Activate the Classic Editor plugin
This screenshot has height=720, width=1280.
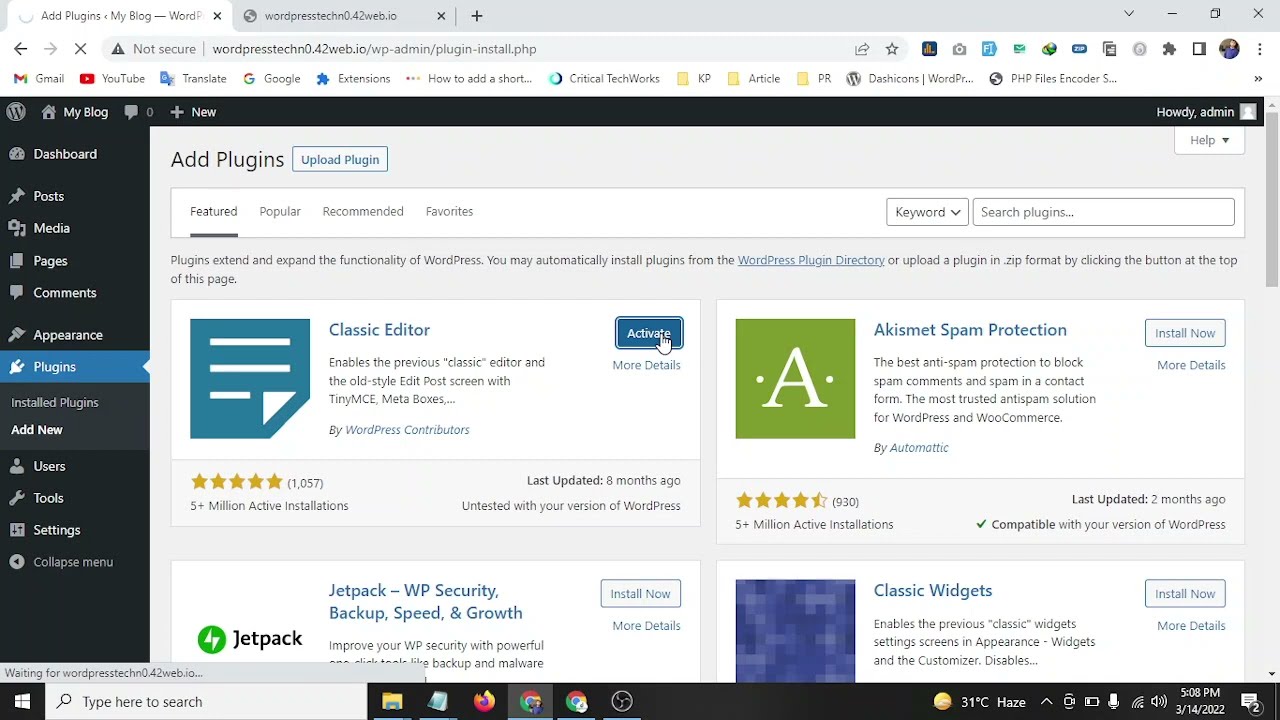coord(648,333)
